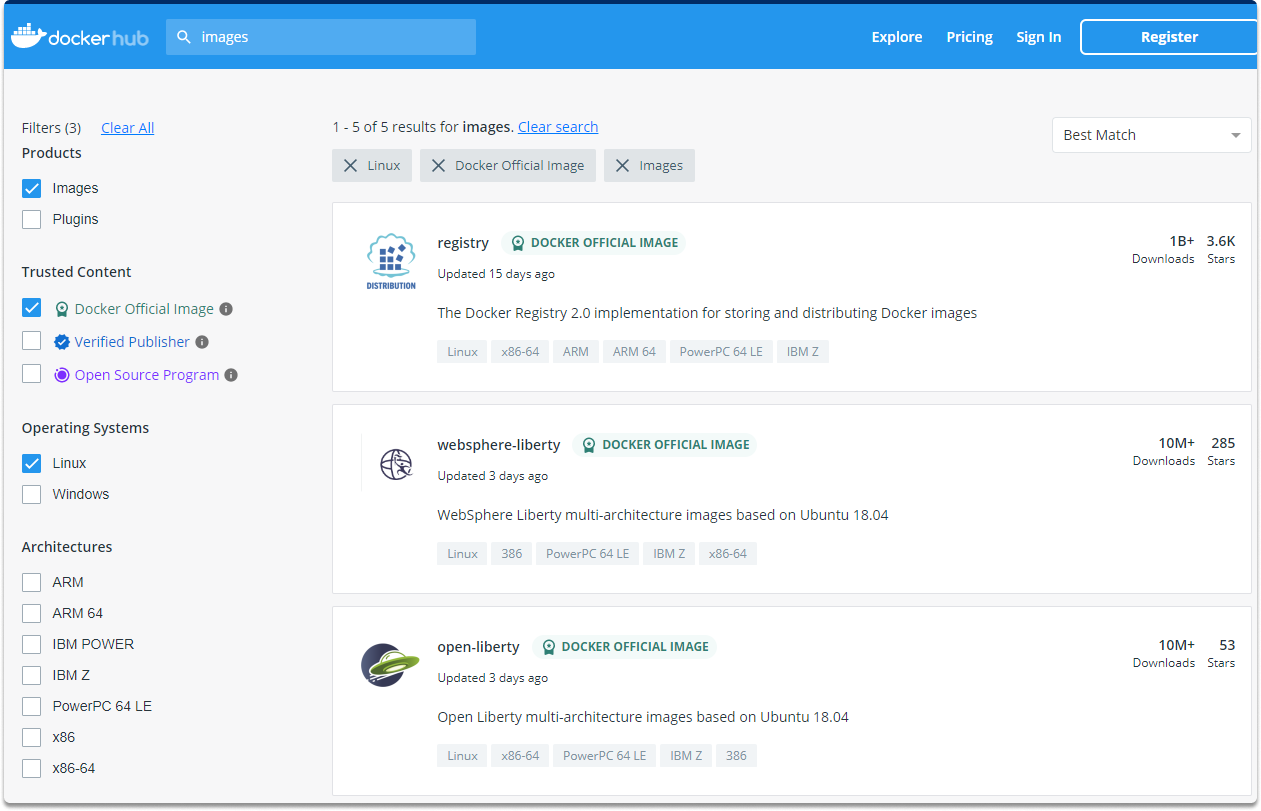
Task: Check the IBM Z architecture checkbox
Action: point(32,675)
